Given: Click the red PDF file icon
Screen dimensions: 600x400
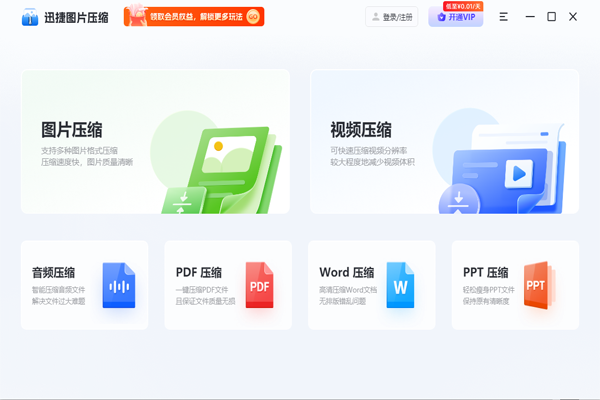Looking at the screenshot, I should click(260, 285).
